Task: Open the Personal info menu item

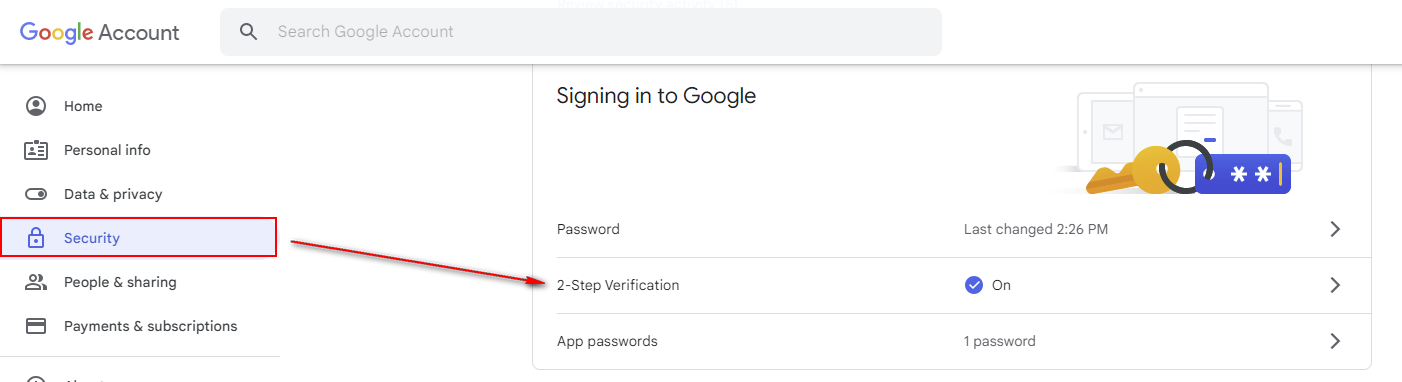Action: coord(138,150)
